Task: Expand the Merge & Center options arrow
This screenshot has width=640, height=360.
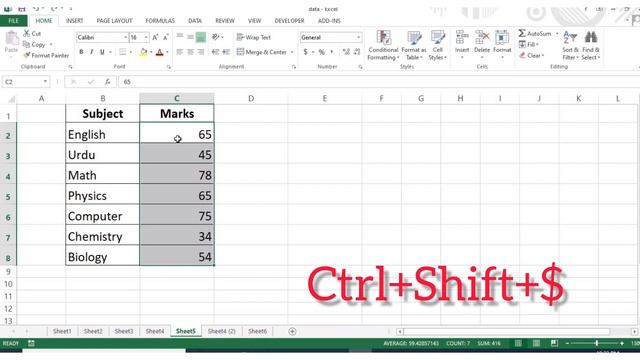Action: (x=292, y=52)
